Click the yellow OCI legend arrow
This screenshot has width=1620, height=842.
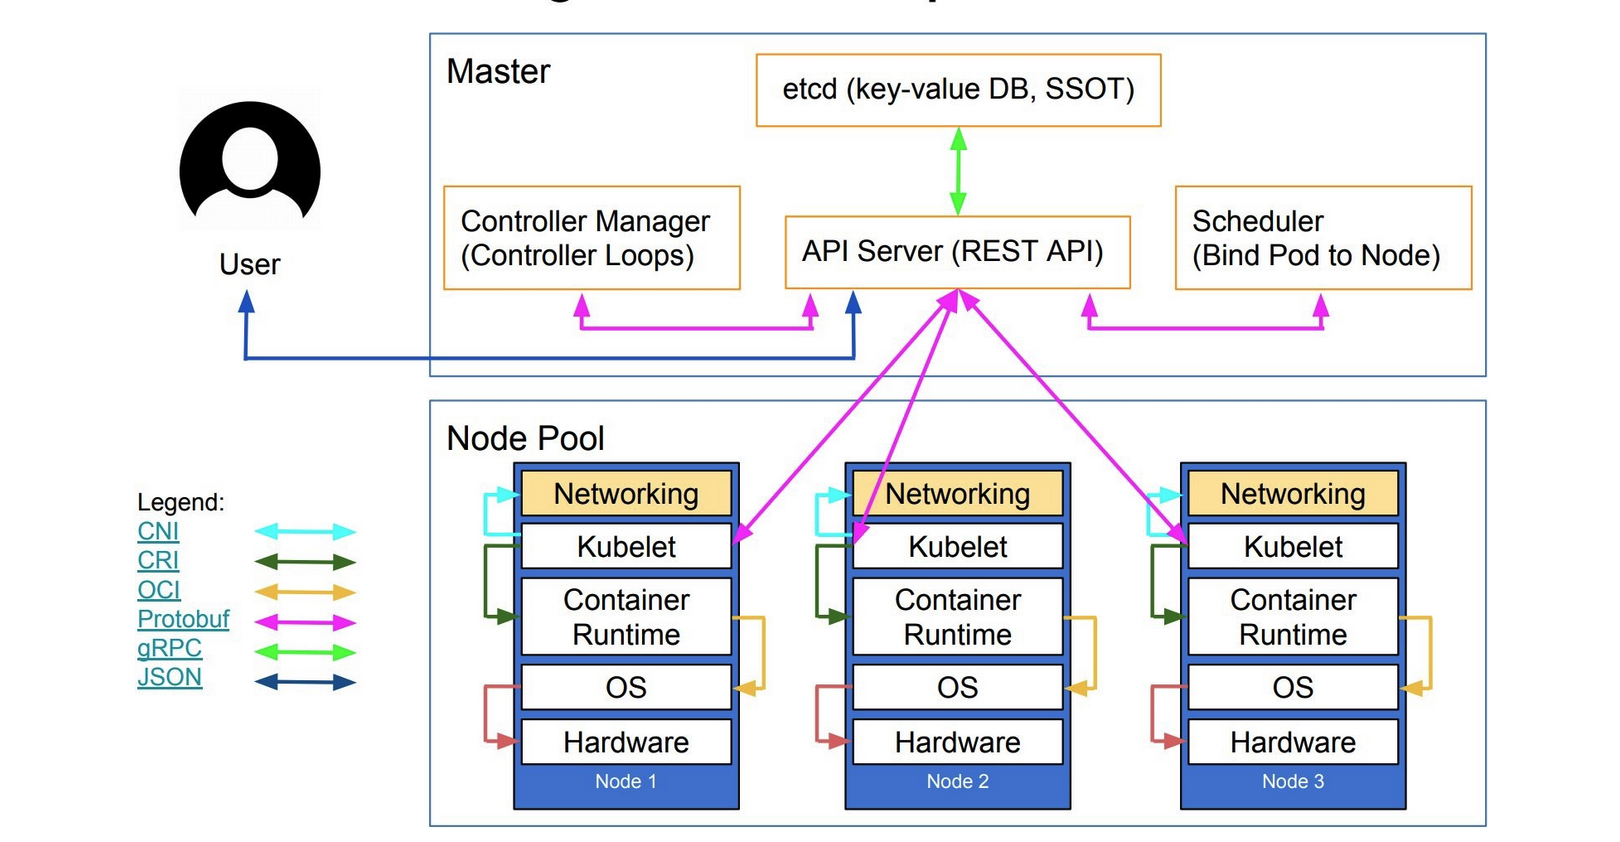305,592
